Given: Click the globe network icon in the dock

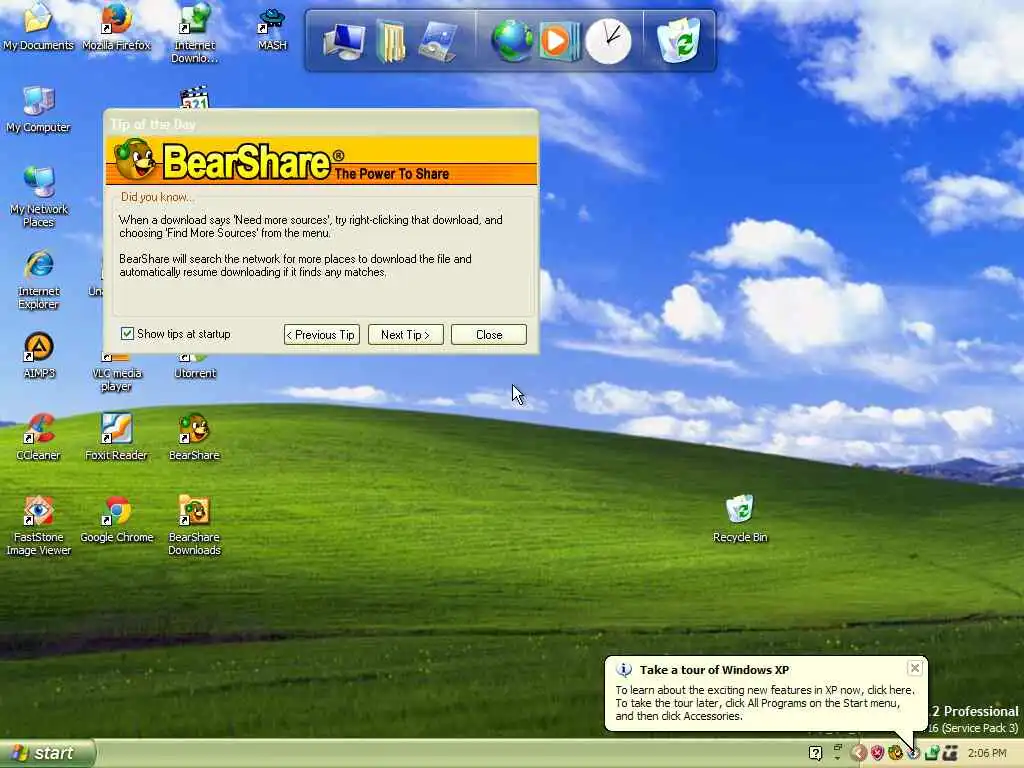Looking at the screenshot, I should click(x=511, y=41).
